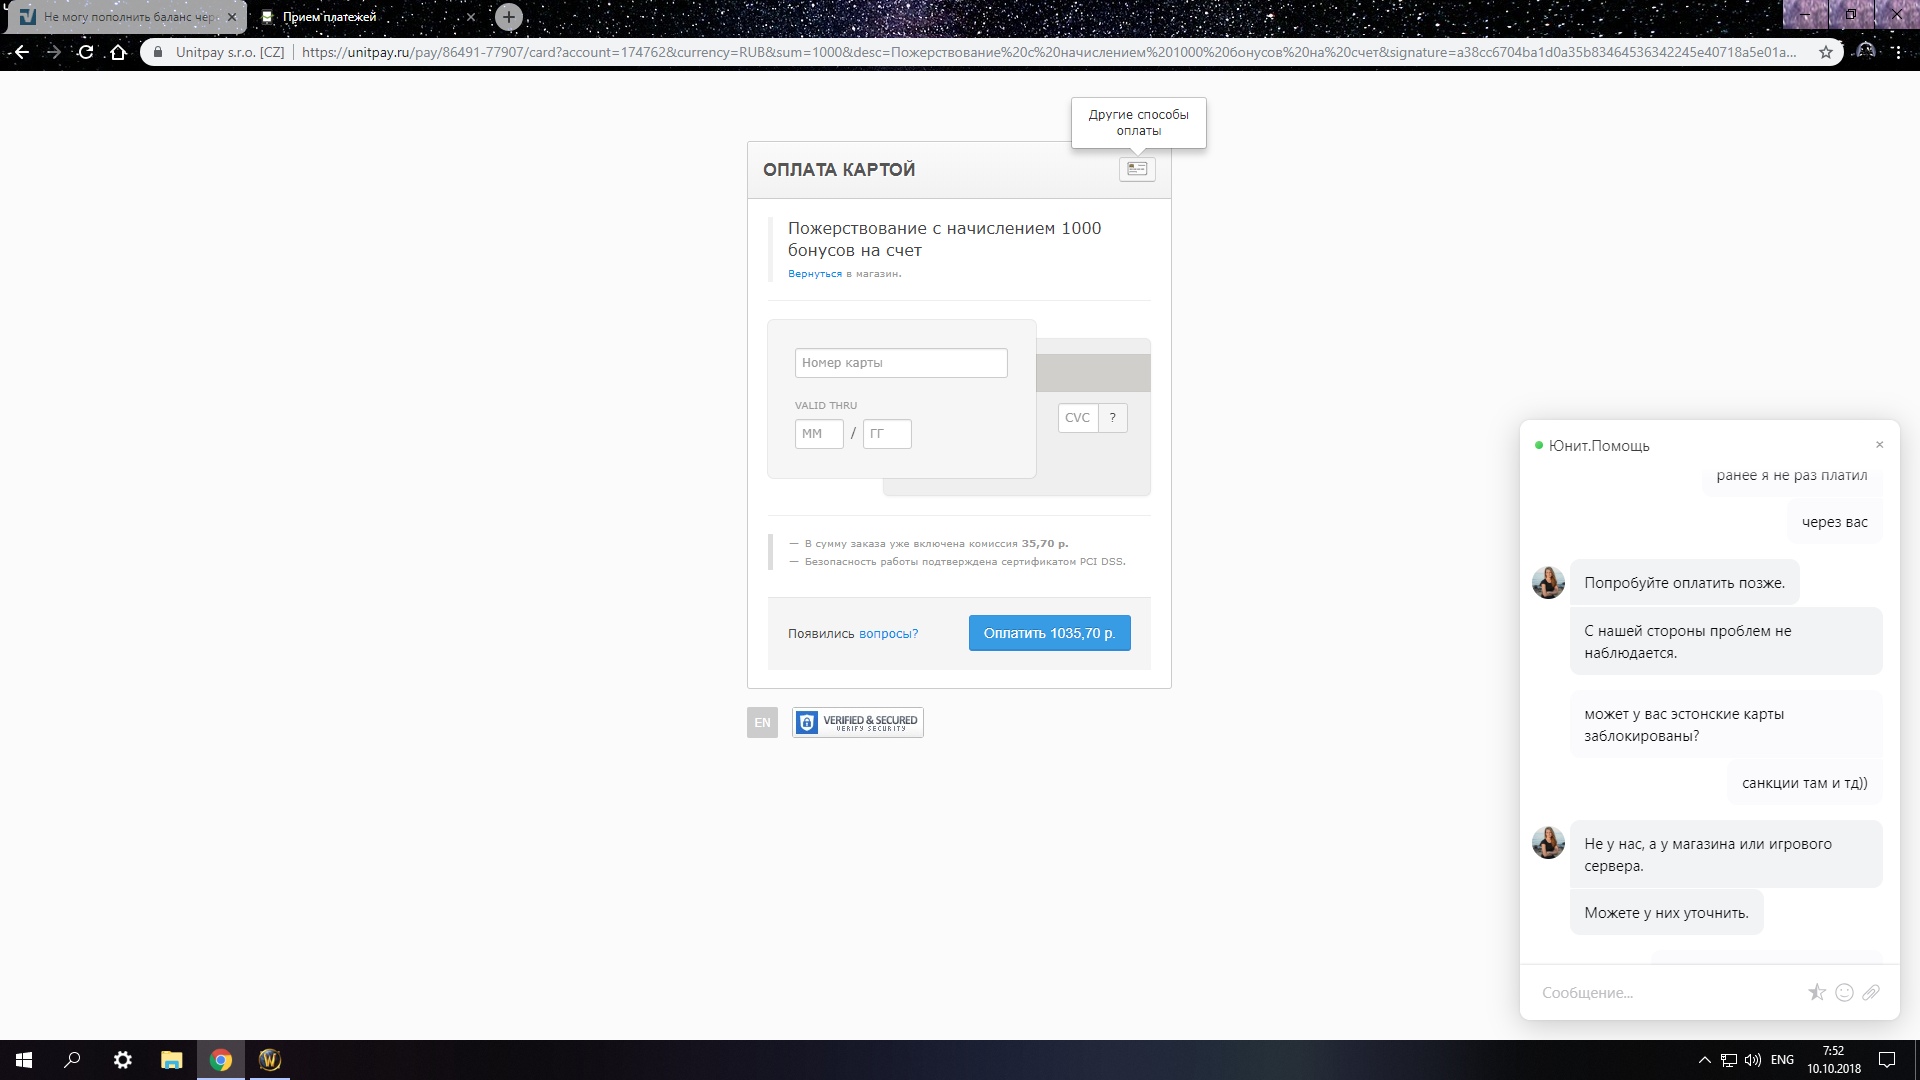
Task: Show hidden system tray icons
Action: [x=1704, y=1060]
